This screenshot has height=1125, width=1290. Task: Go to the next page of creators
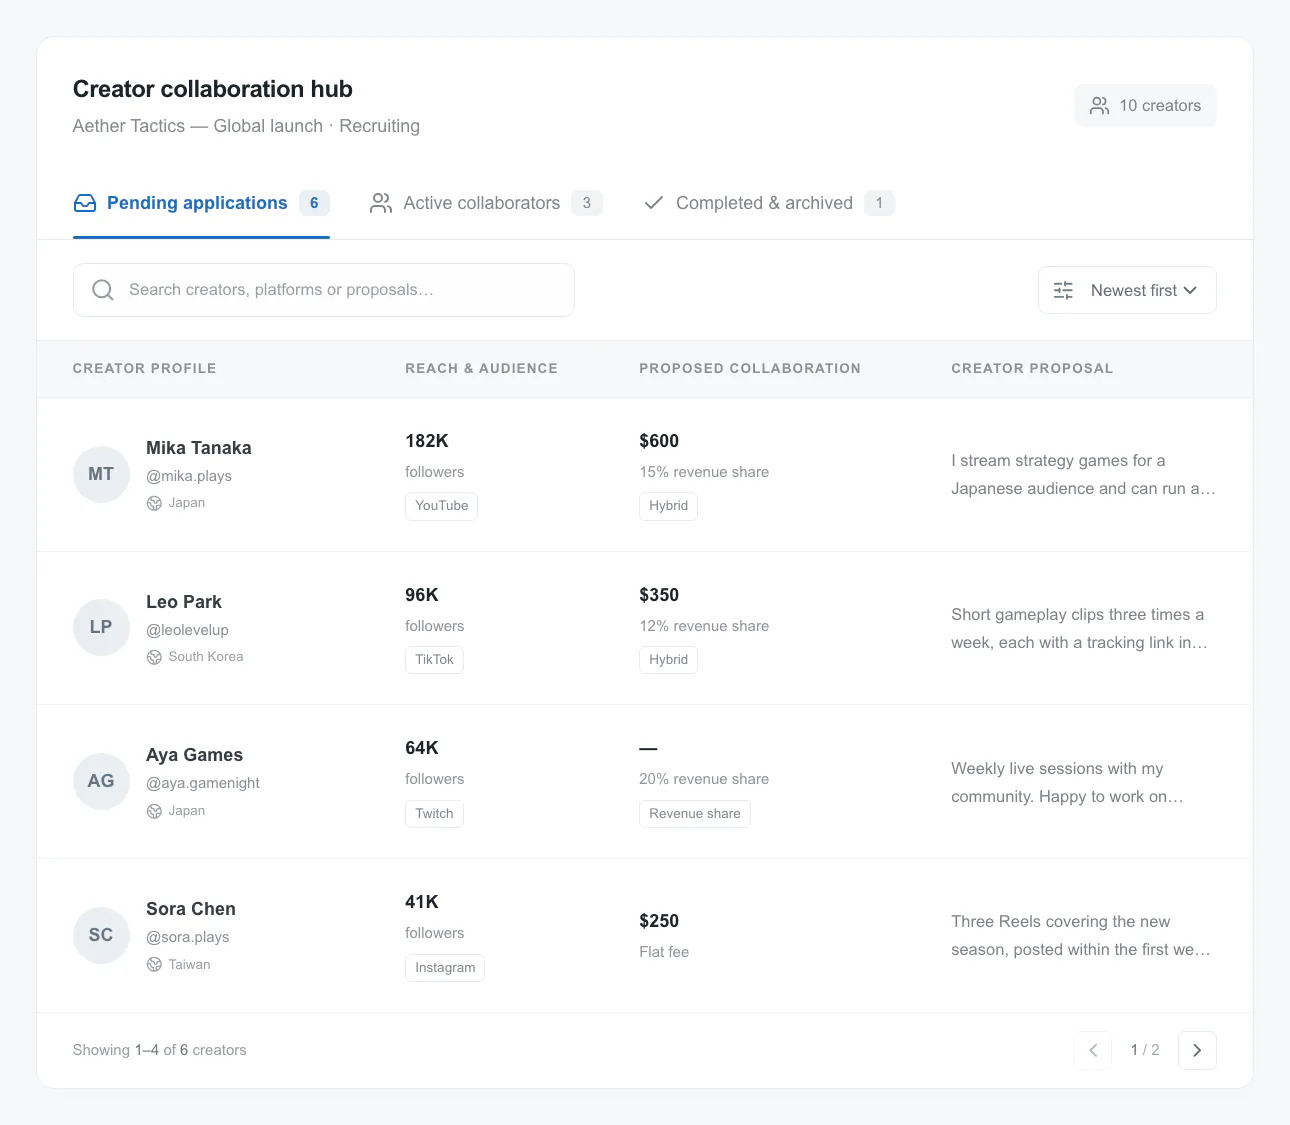(x=1197, y=1050)
